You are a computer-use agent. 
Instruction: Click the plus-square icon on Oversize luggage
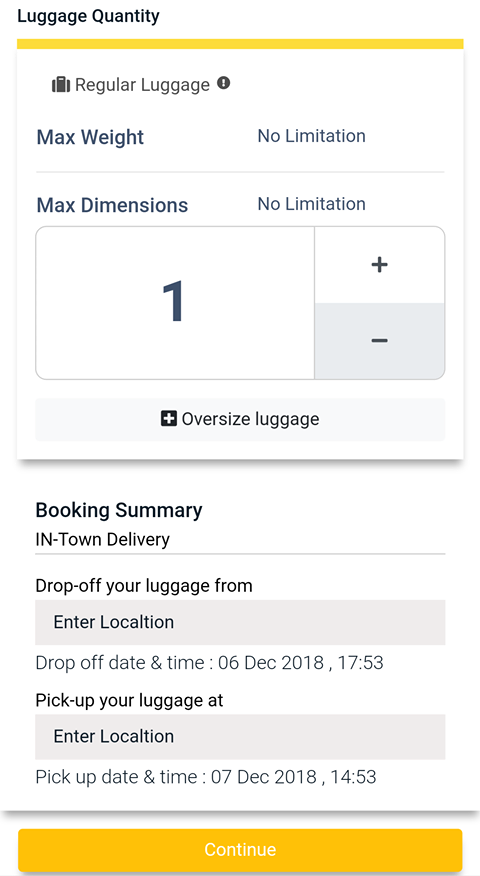(x=169, y=418)
